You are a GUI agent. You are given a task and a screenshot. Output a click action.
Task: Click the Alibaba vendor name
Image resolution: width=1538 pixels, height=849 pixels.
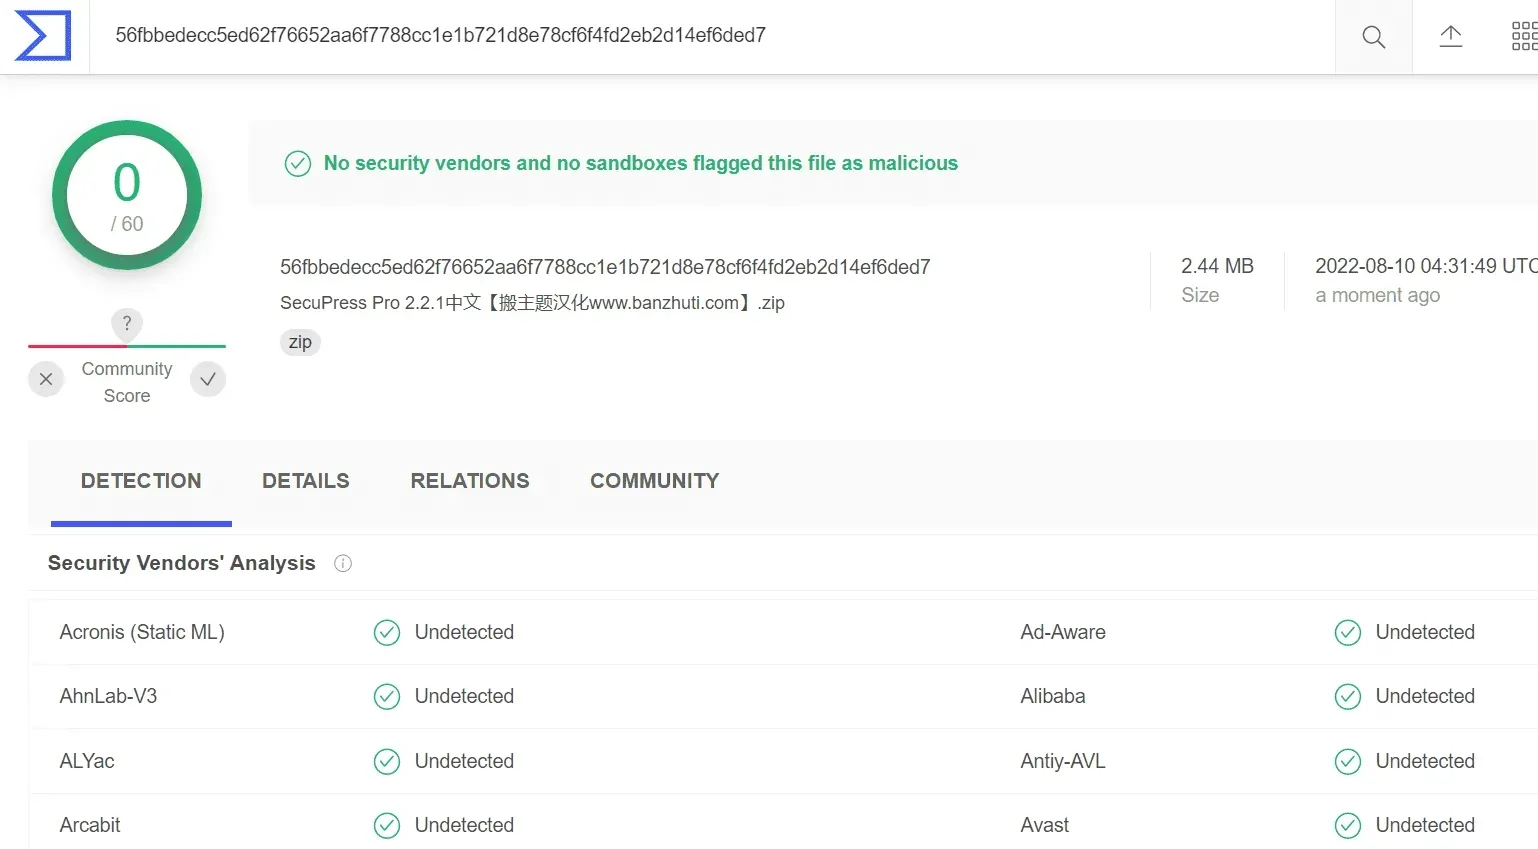click(x=1053, y=696)
